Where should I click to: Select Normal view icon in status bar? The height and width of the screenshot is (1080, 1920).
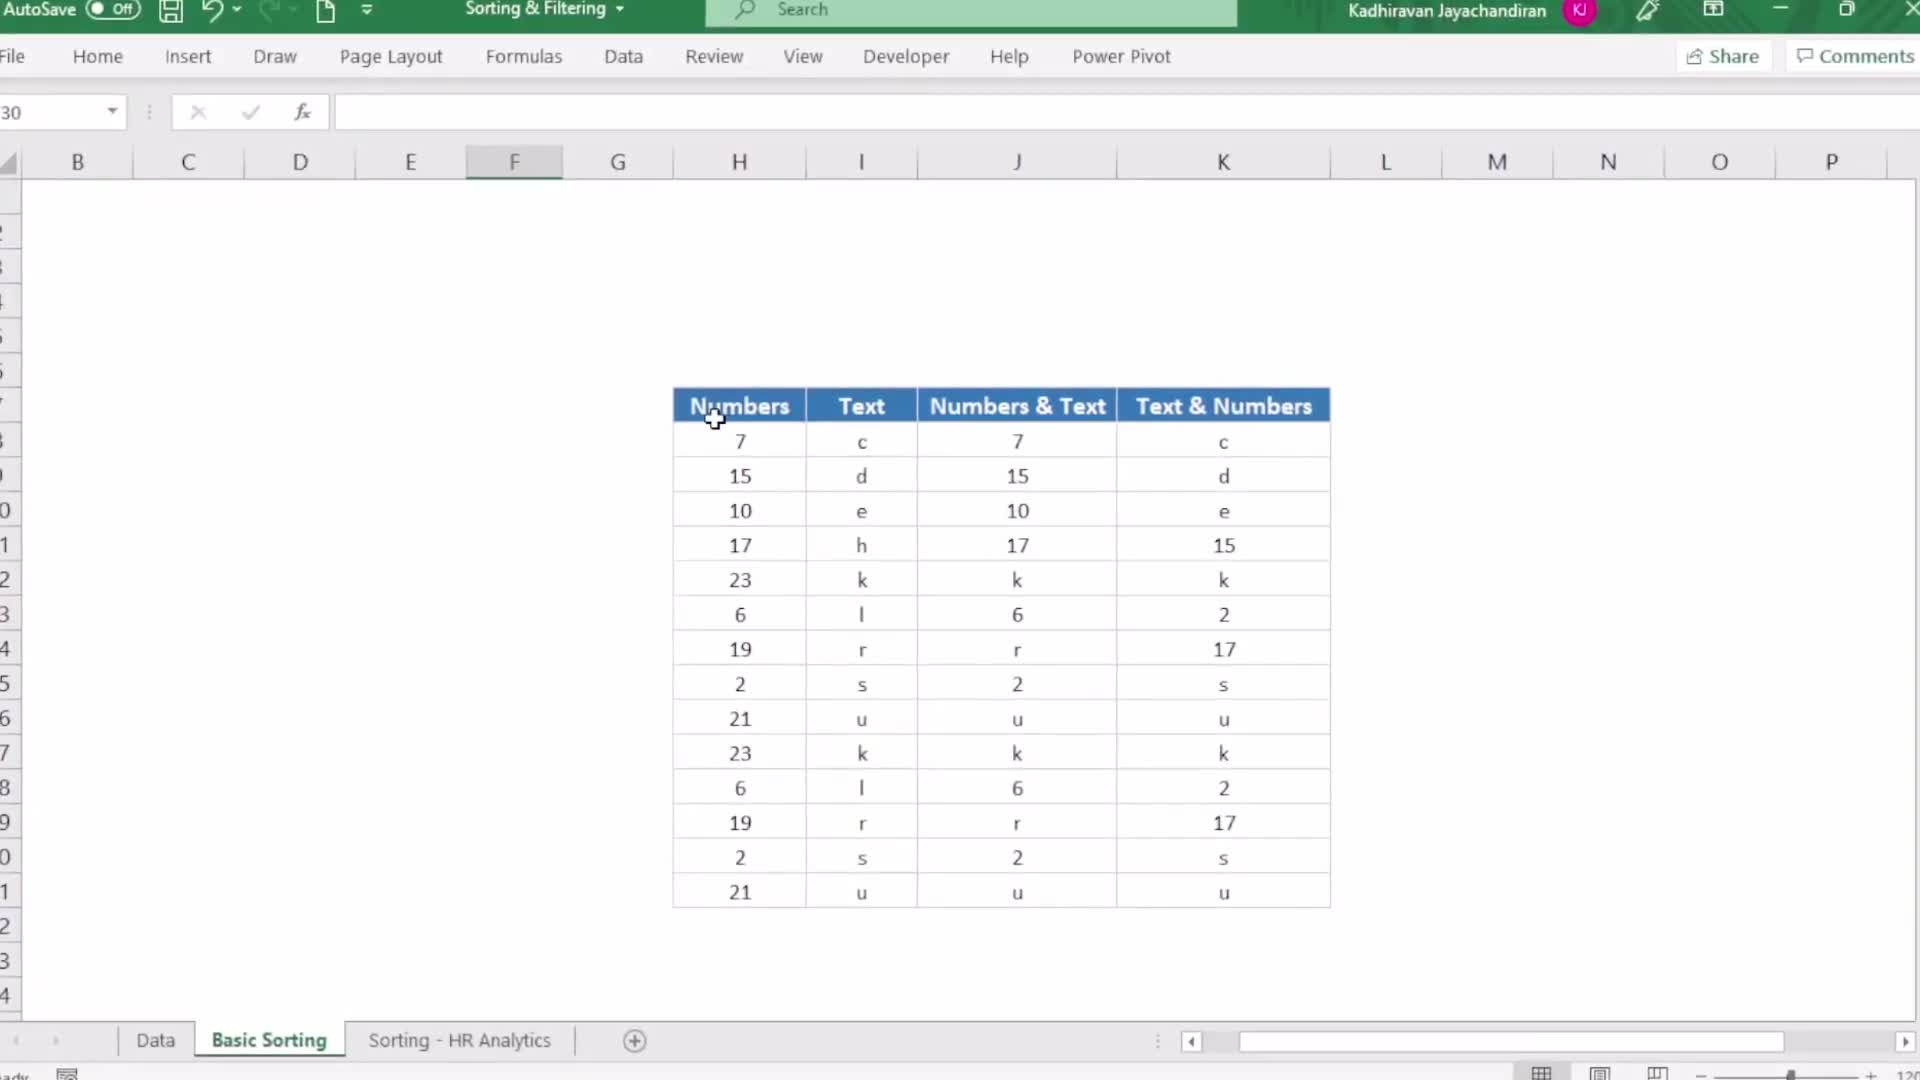1541,1073
